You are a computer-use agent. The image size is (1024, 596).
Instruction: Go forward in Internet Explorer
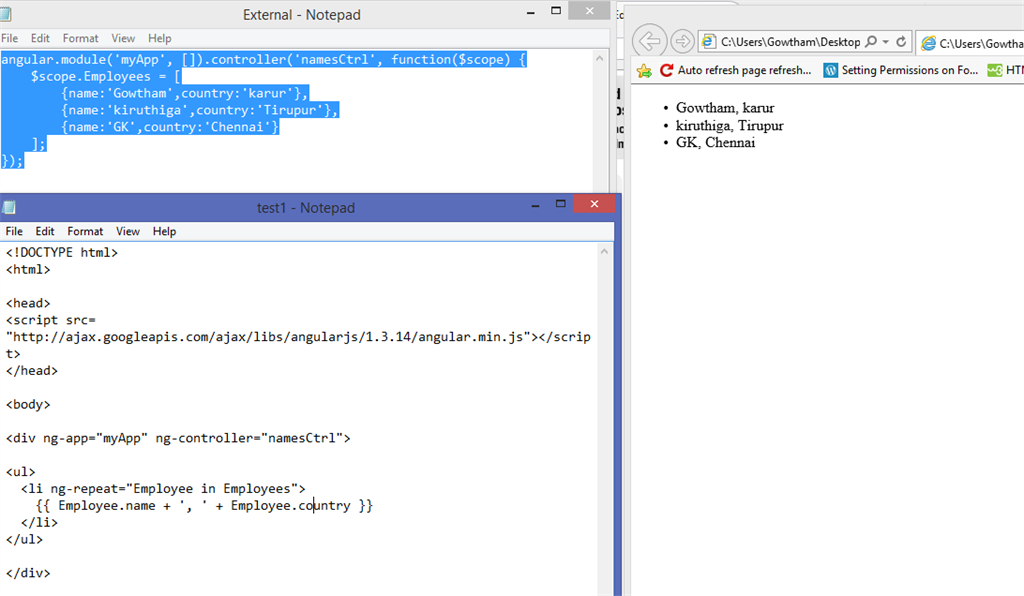(682, 41)
